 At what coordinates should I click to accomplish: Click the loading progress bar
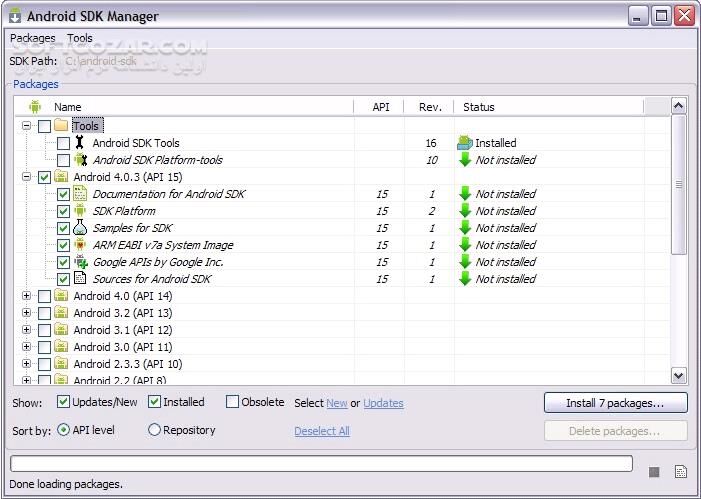pos(321,464)
